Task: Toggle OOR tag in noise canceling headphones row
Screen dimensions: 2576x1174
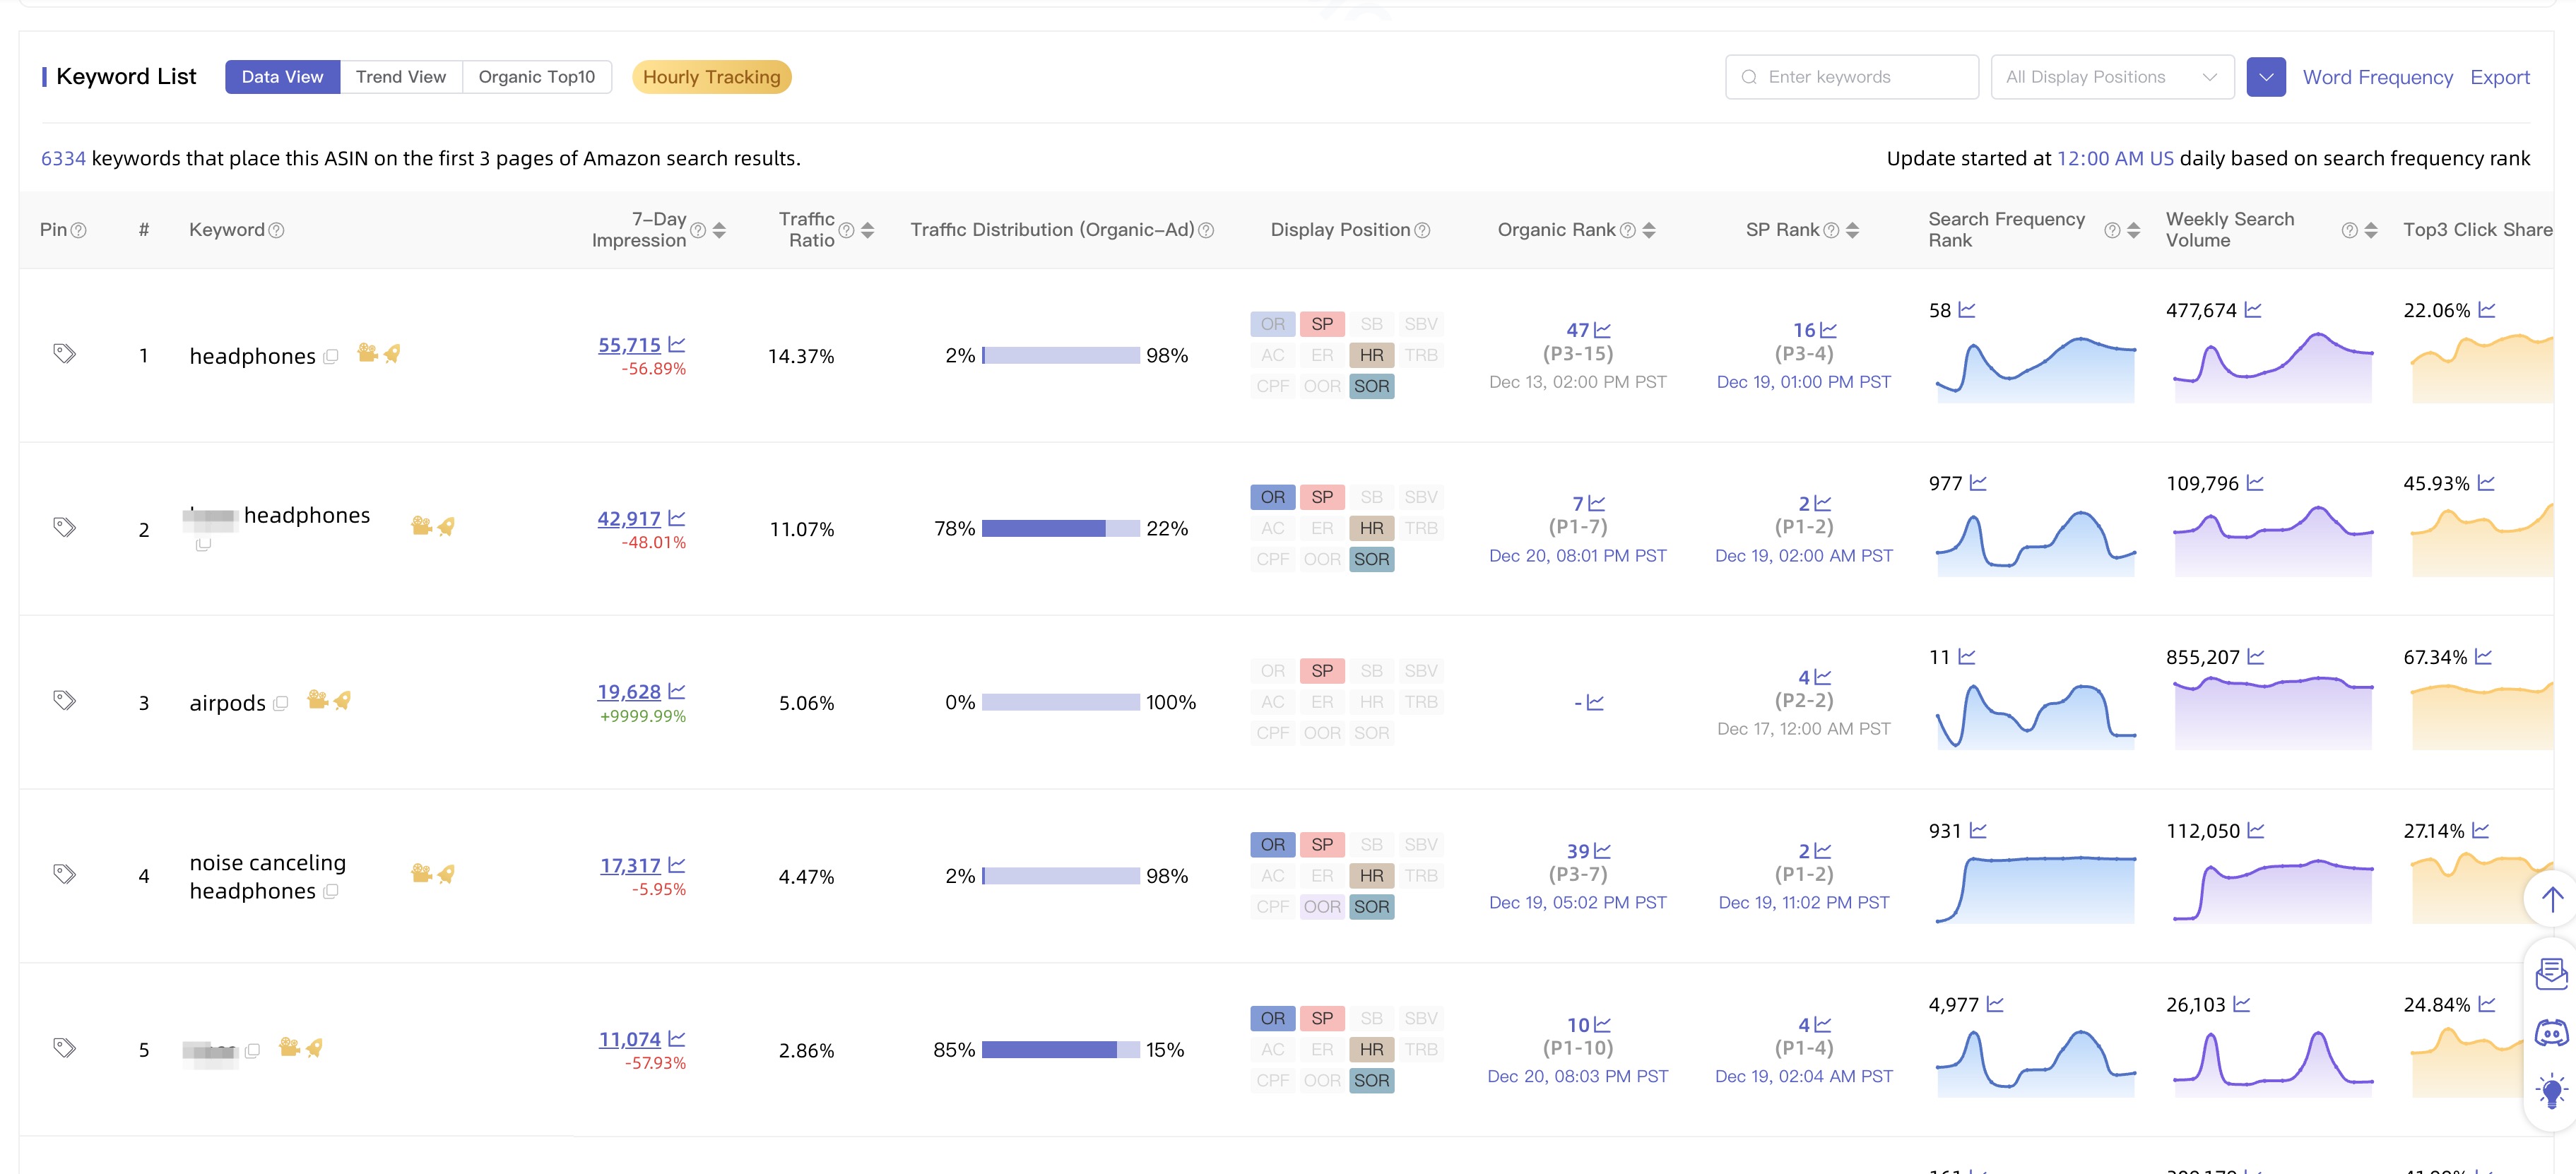Action: (x=1322, y=907)
